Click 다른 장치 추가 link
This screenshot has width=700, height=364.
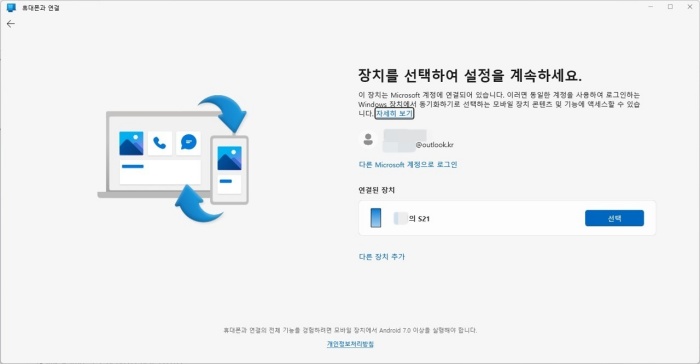tap(382, 256)
